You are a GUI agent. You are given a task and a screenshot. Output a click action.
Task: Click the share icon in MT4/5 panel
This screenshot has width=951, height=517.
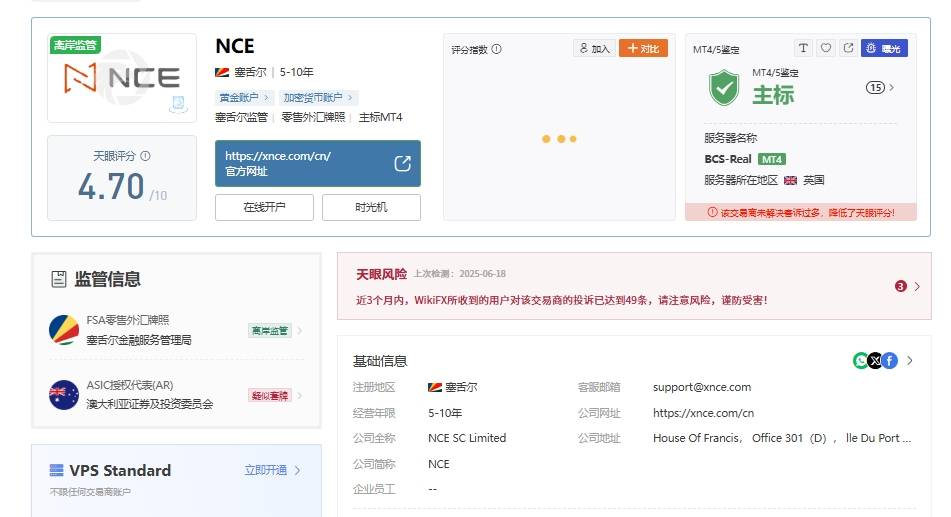(x=849, y=48)
